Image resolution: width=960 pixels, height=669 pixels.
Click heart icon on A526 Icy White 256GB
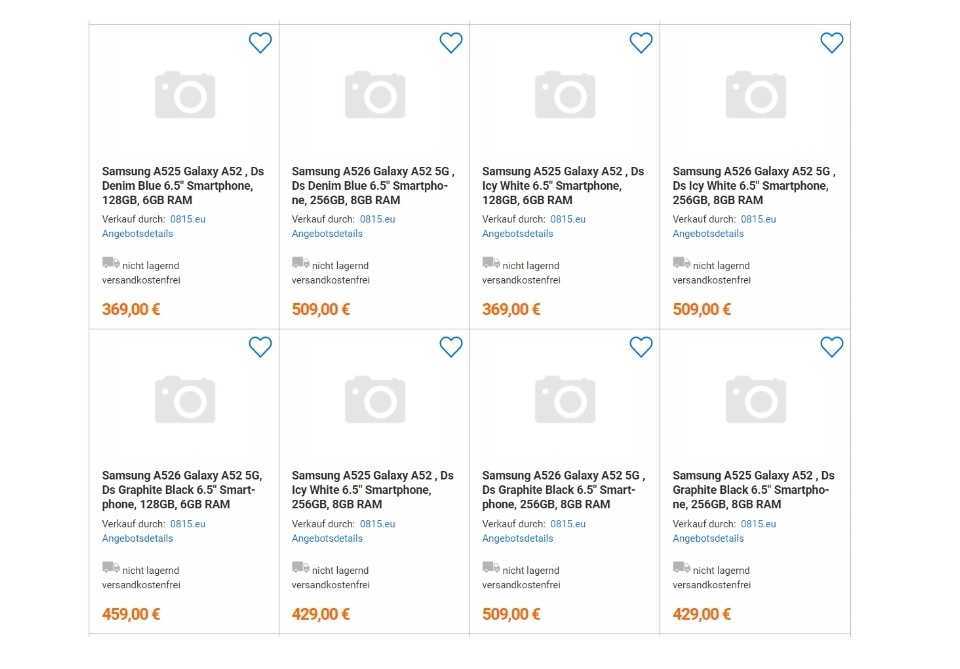831,43
